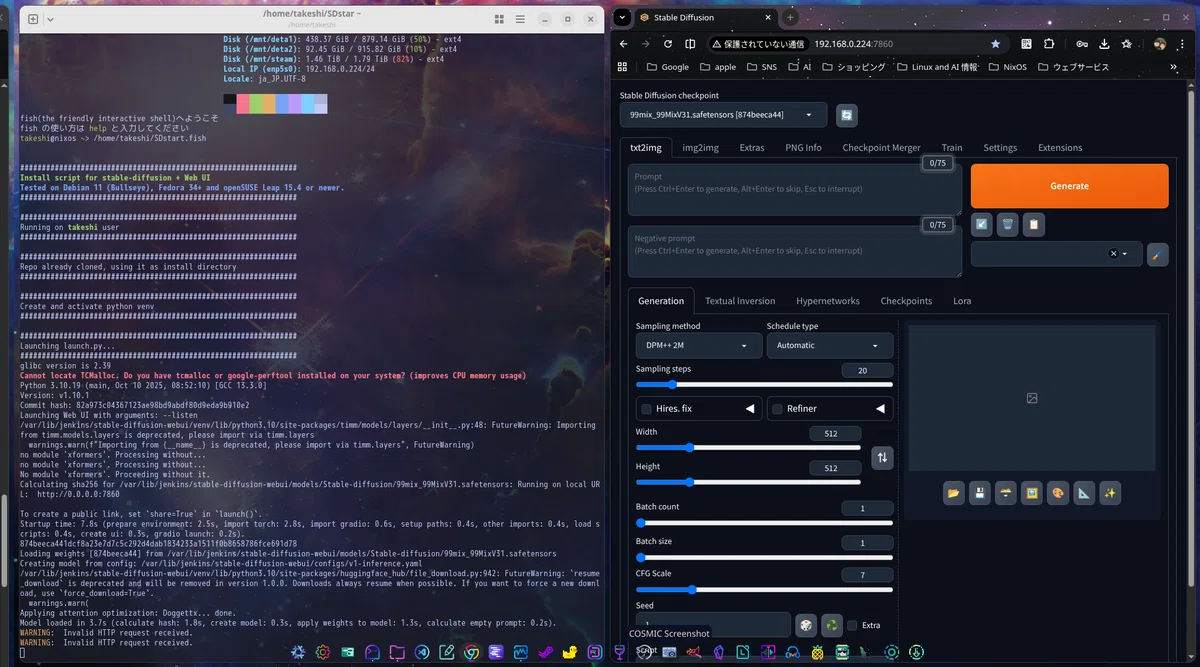Image resolution: width=1200 pixels, height=667 pixels.
Task: Randomize seed with the dice icon
Action: click(x=806, y=625)
